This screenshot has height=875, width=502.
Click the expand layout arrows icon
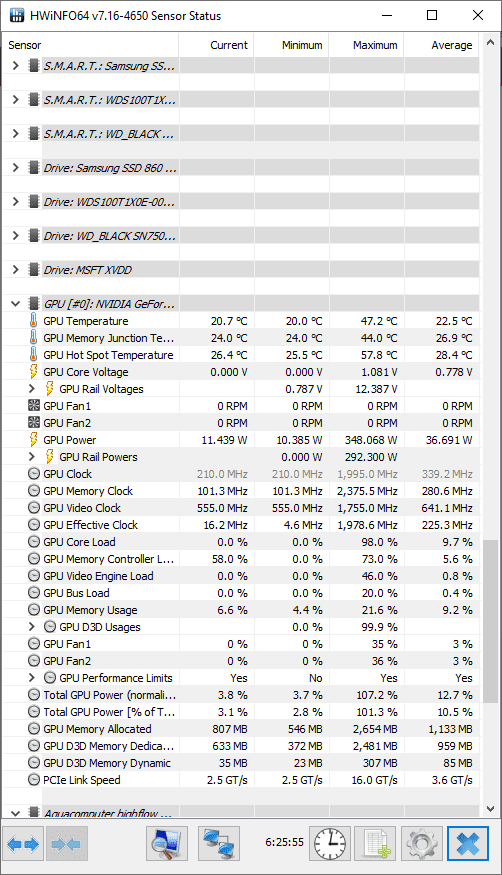(24, 844)
